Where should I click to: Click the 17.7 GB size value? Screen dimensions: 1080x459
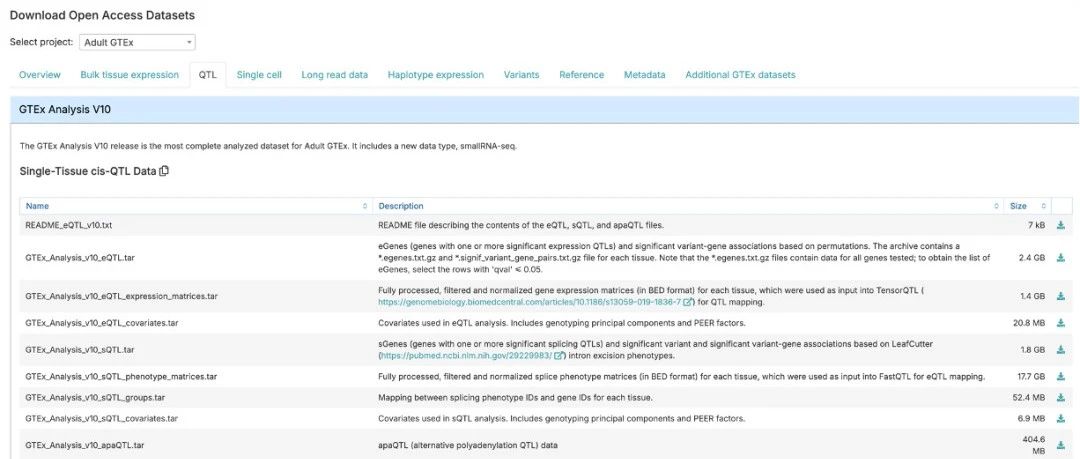(x=1031, y=377)
